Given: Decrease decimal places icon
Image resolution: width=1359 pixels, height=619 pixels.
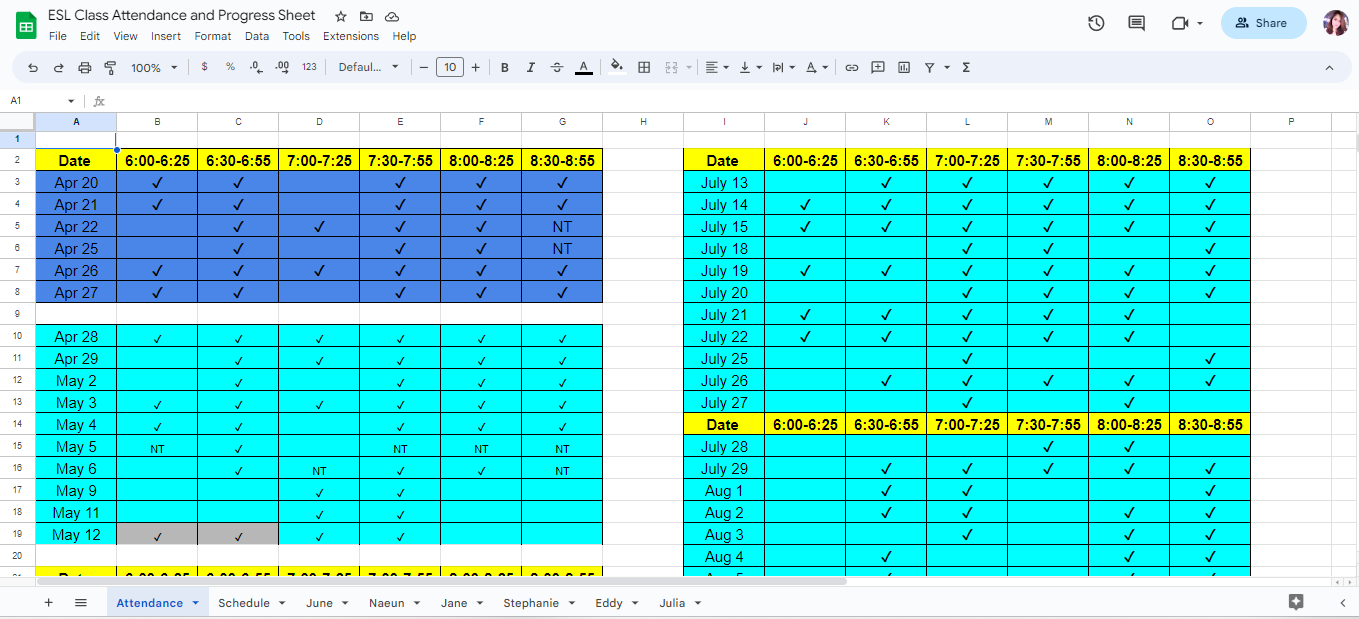Looking at the screenshot, I should (256, 67).
